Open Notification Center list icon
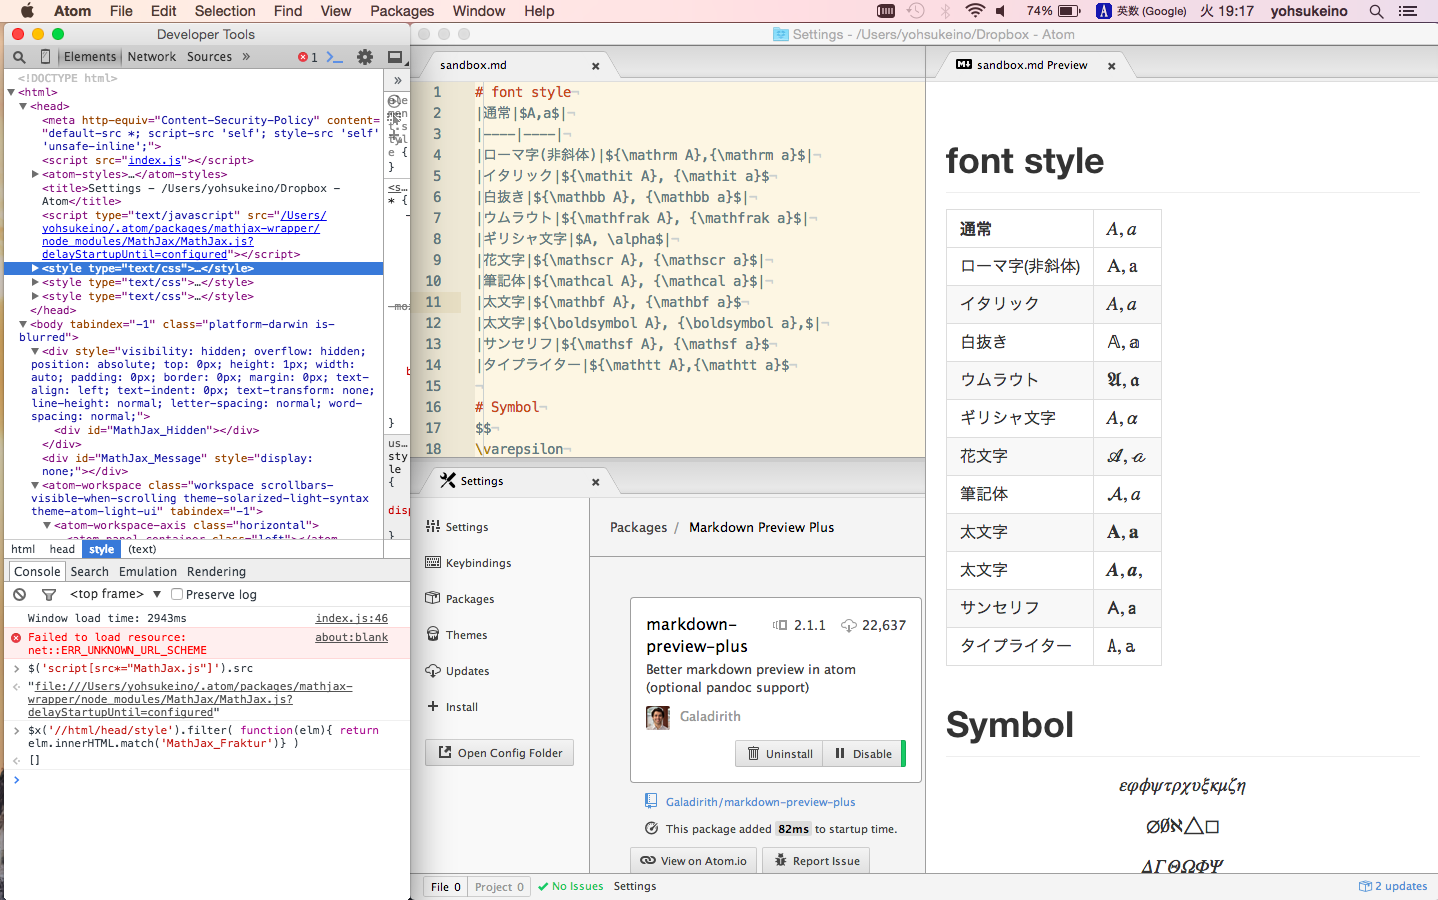 (x=1408, y=11)
